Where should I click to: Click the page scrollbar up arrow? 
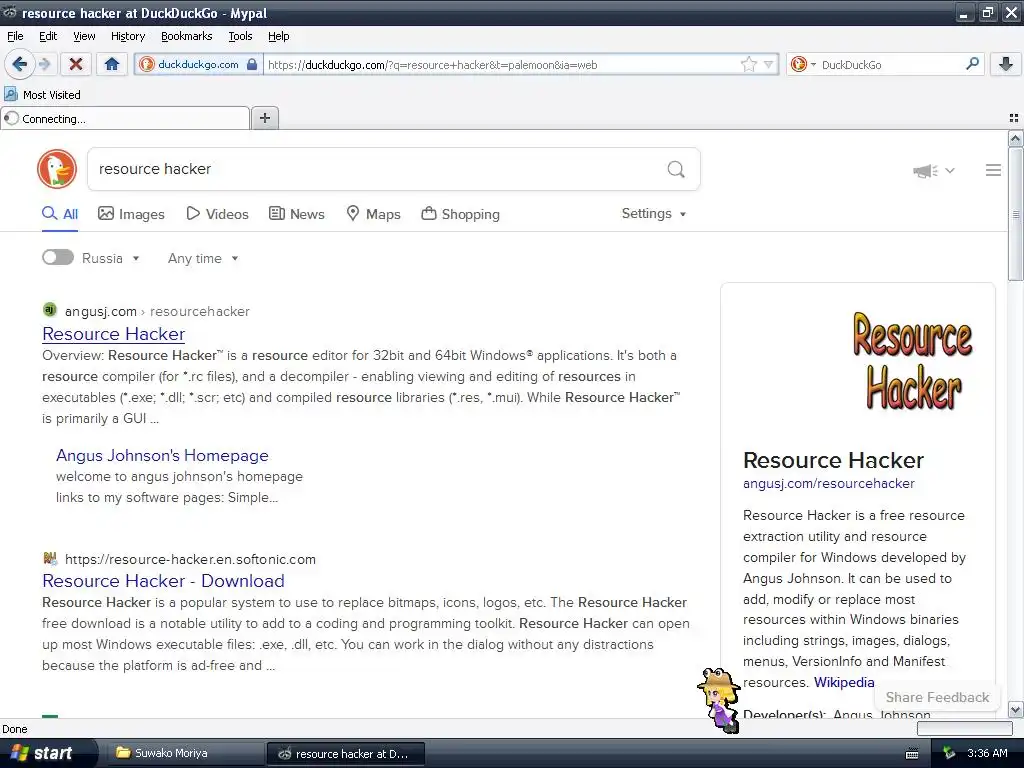pyautogui.click(x=1015, y=138)
